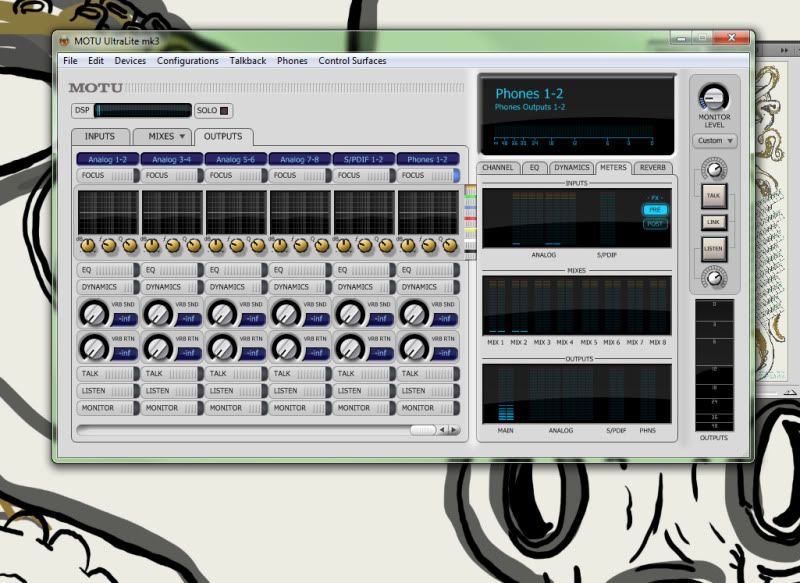Open the EQ tab in the right panel
Image resolution: width=800 pixels, height=583 pixels.
tap(534, 168)
